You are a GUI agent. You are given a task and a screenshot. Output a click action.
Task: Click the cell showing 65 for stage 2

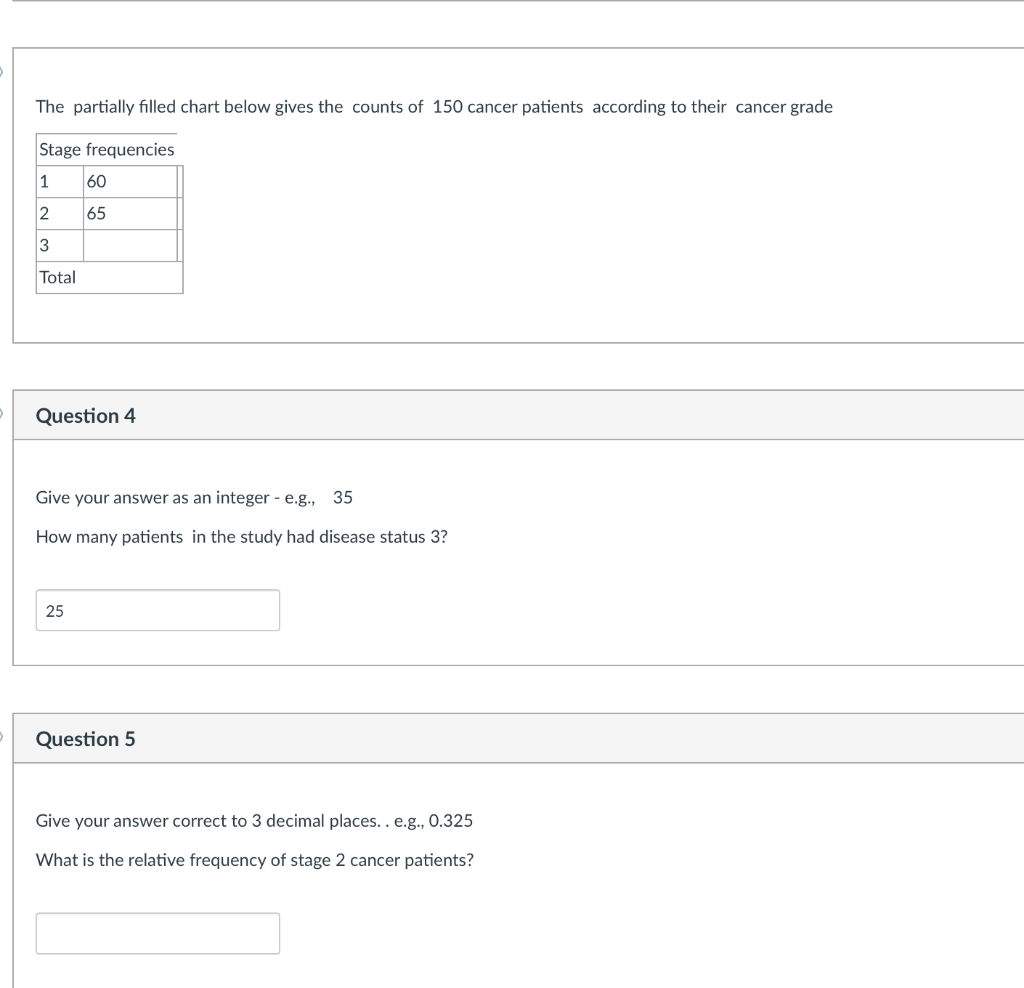130,214
